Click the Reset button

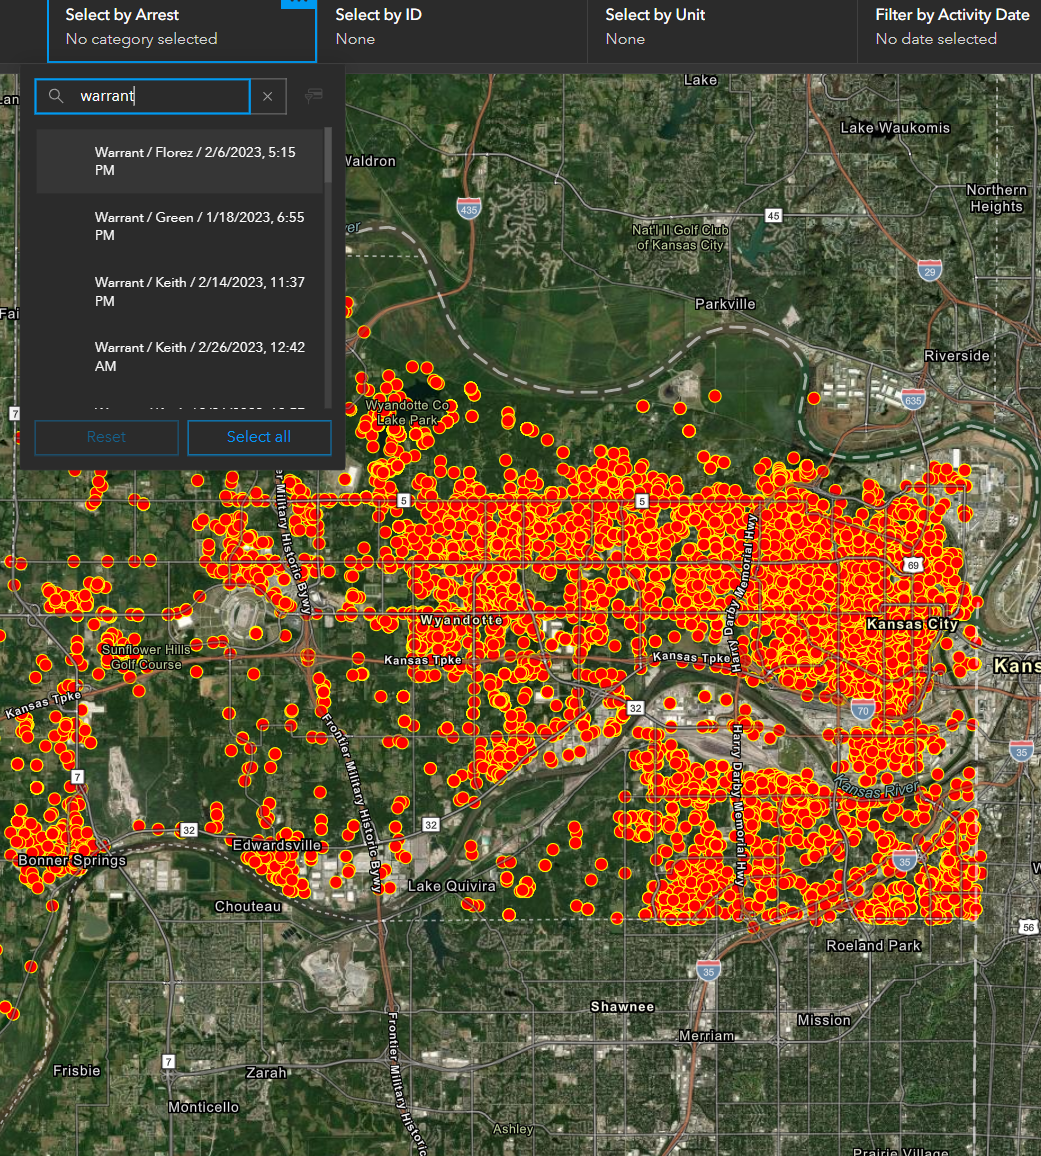point(106,437)
